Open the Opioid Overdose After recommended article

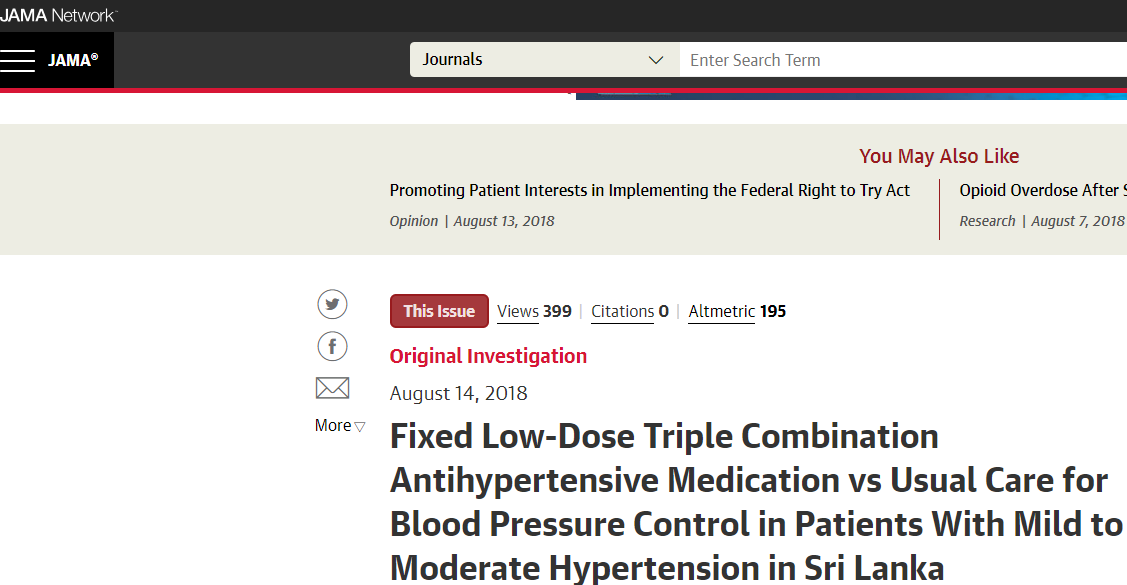[x=1043, y=190]
